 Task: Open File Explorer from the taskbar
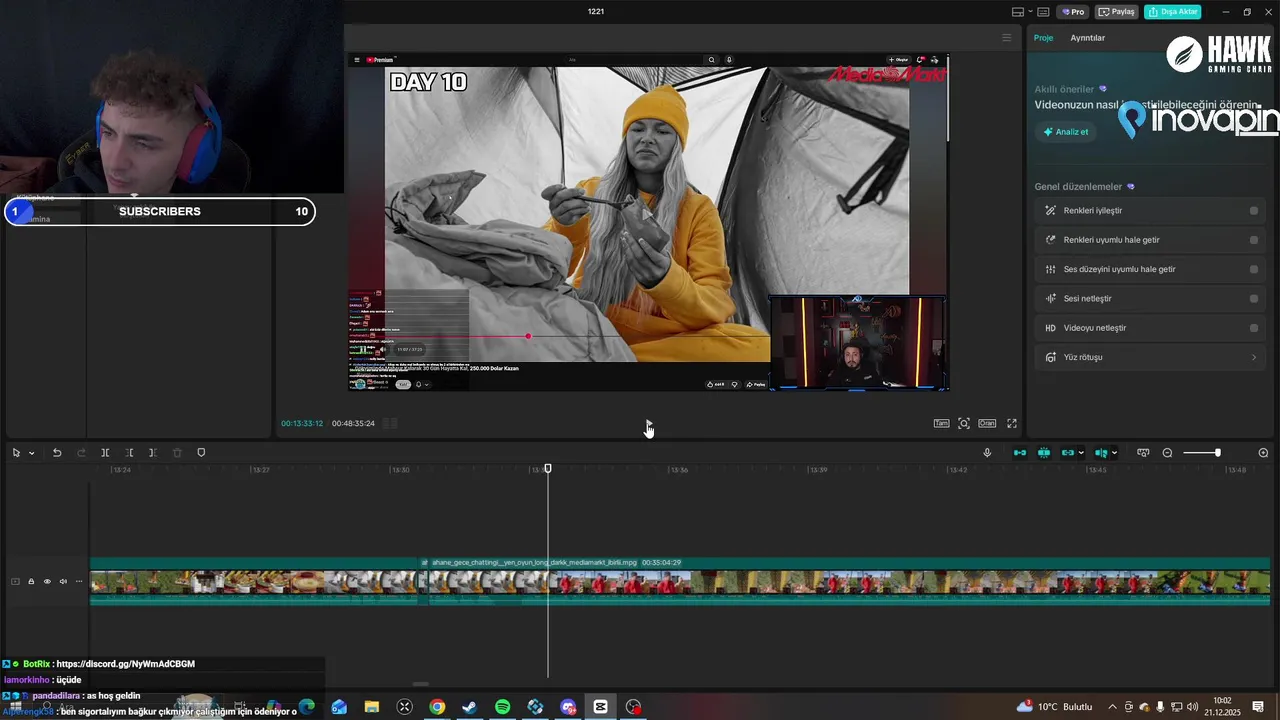tap(372, 707)
